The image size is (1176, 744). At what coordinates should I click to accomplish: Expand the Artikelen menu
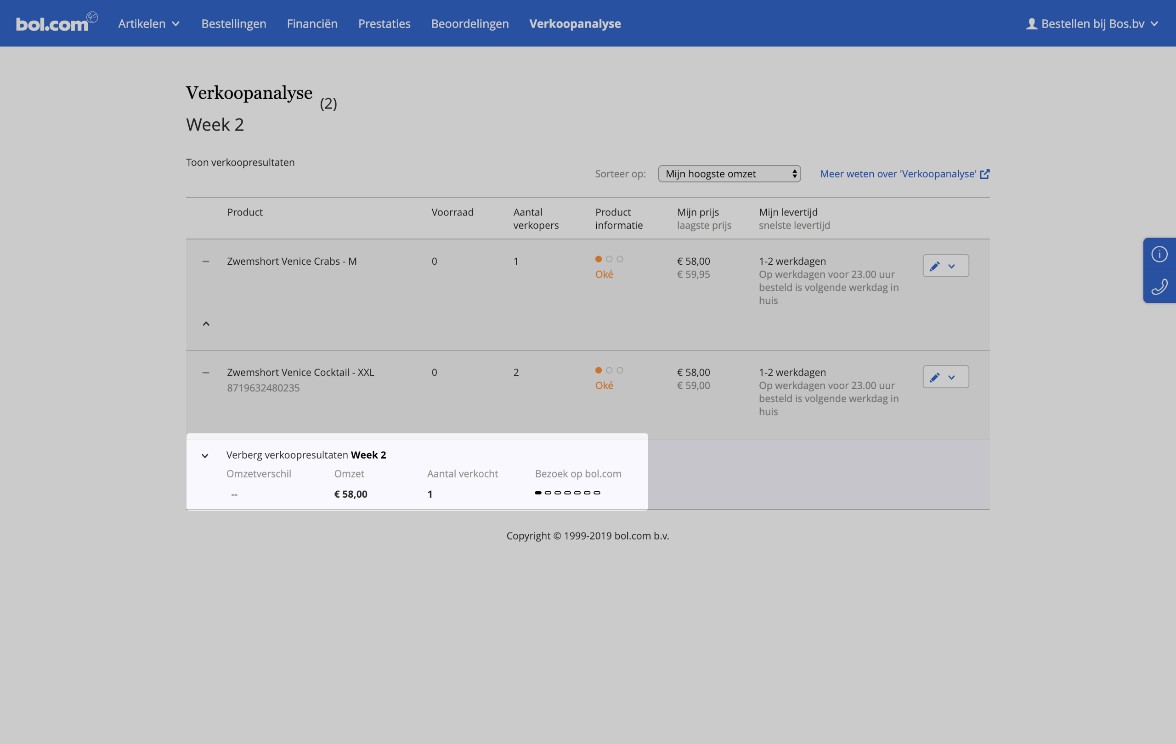point(149,24)
